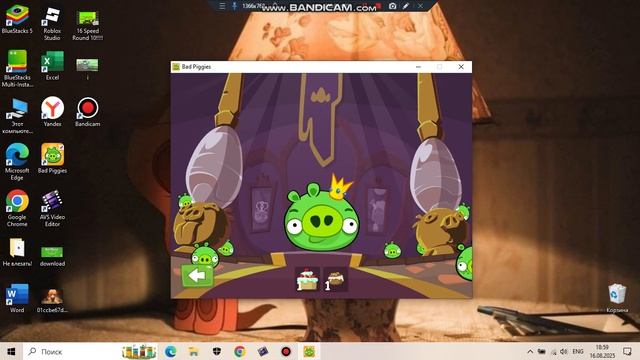The width and height of the screenshot is (640, 360).
Task: Select the big cake item in Bad Piggies
Action: pos(307,279)
